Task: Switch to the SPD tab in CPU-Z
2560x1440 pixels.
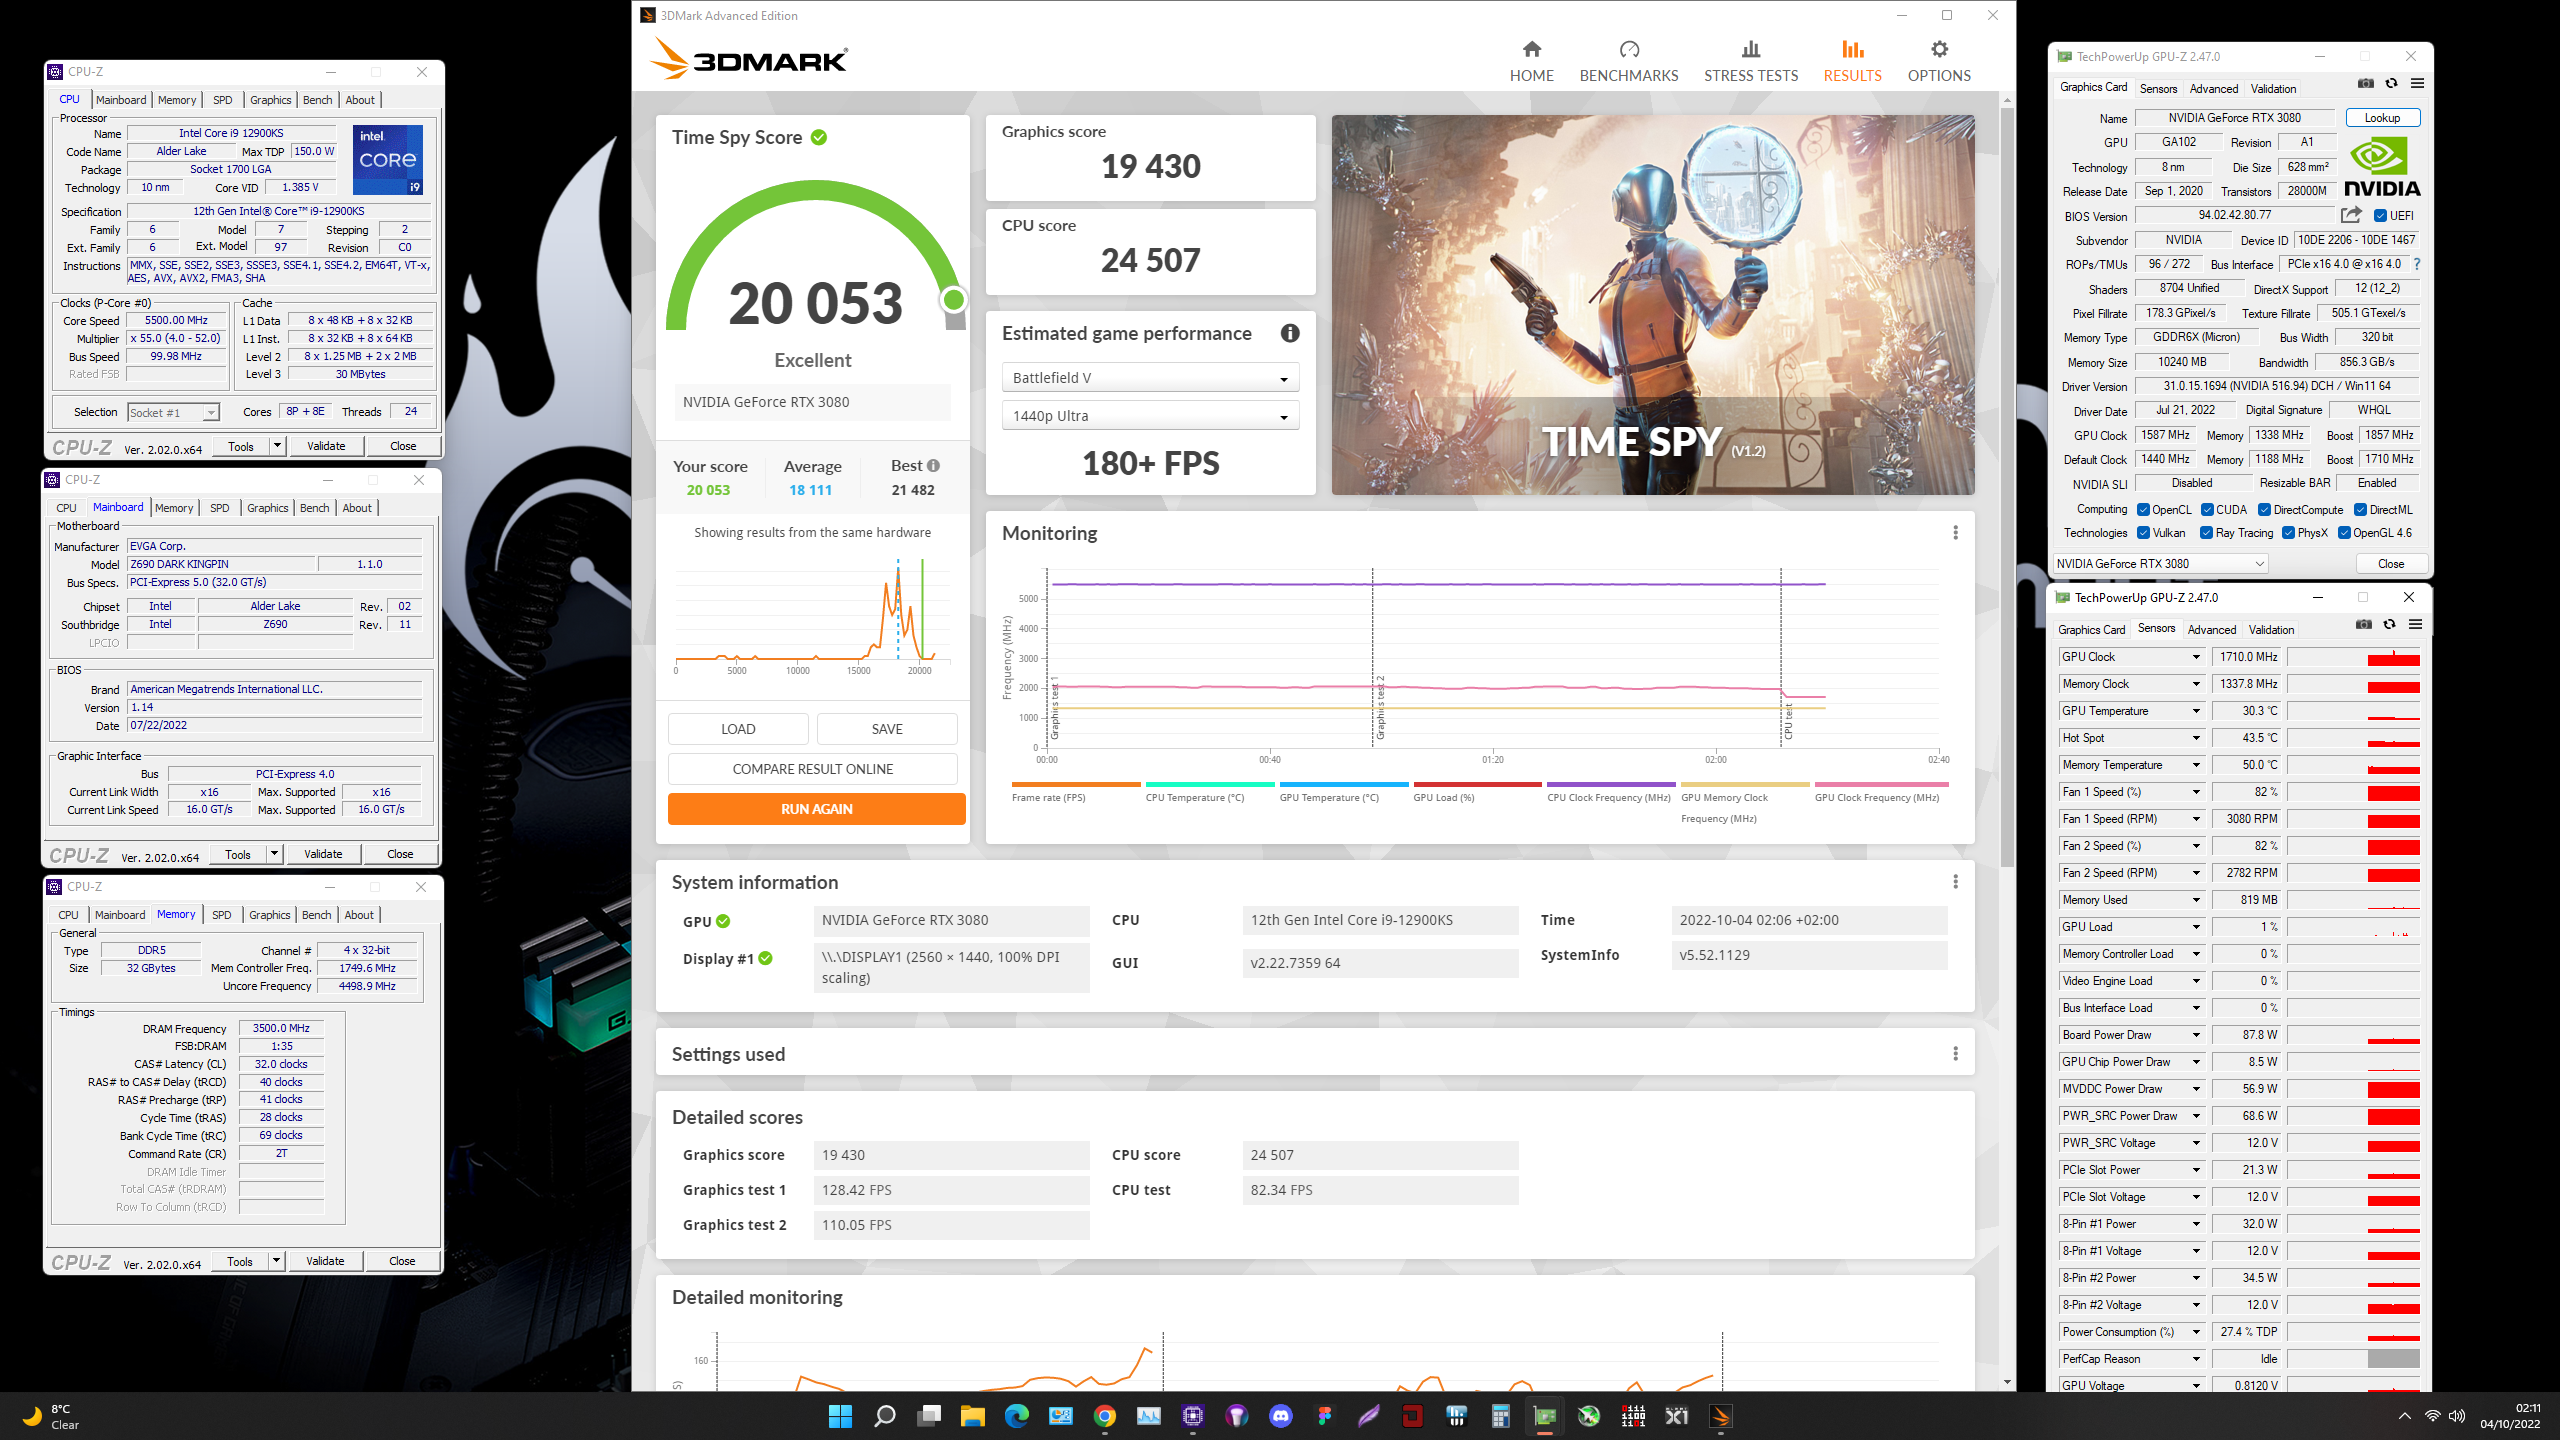Action: pos(222,100)
